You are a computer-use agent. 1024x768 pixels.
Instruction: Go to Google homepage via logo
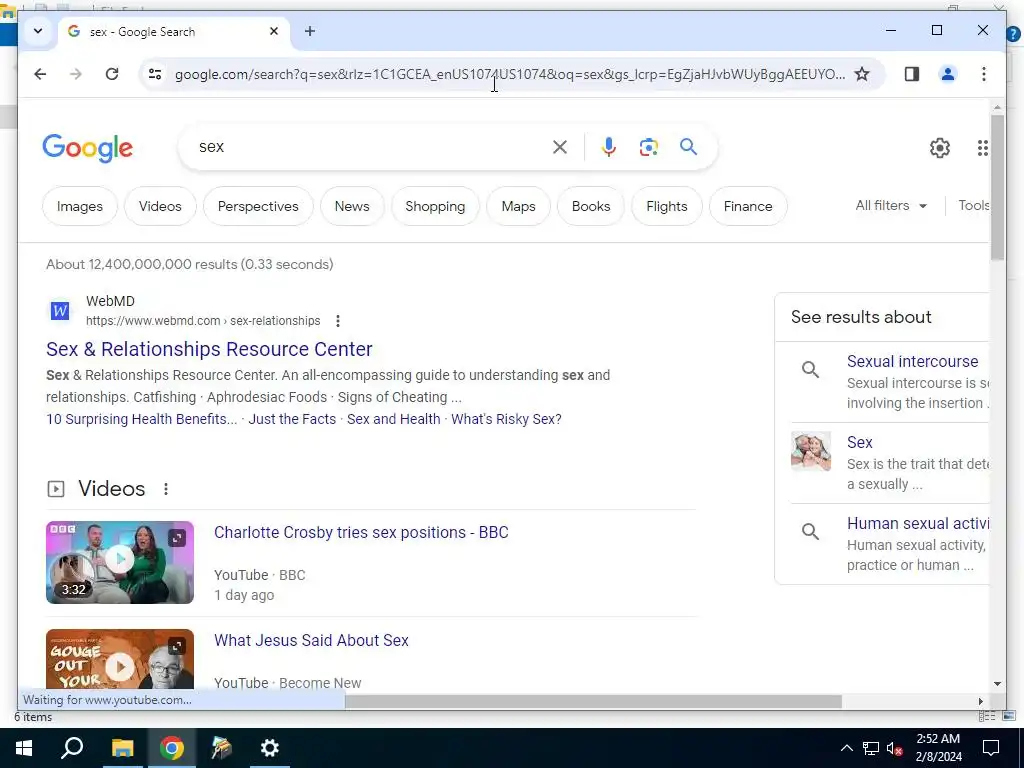[x=88, y=148]
